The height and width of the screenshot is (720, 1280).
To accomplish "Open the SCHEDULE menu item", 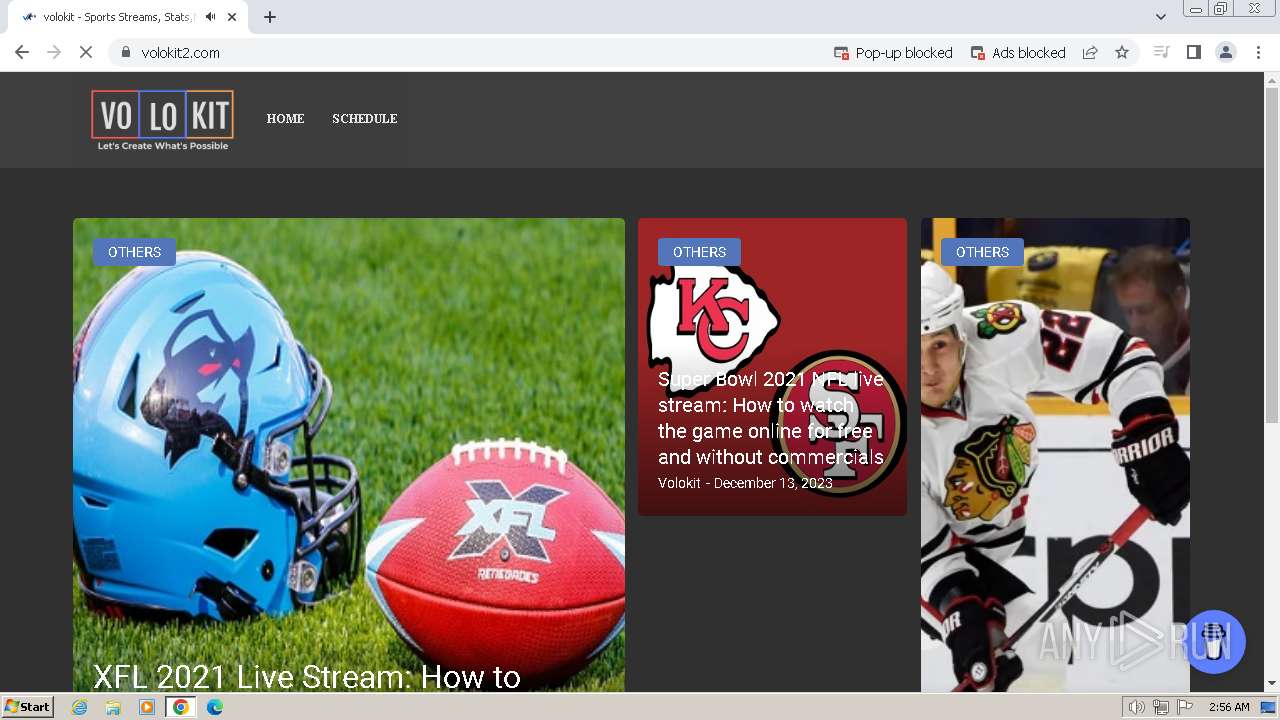I will 365,118.
